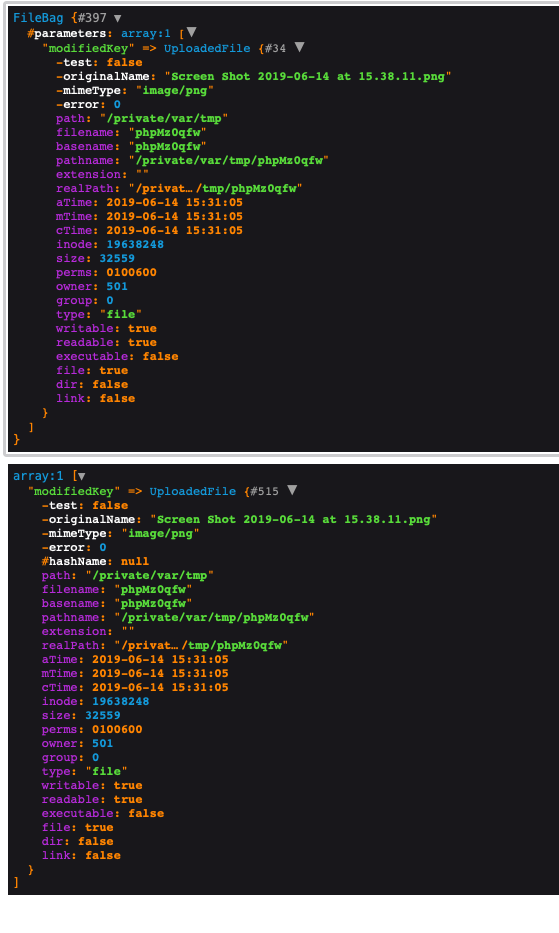Click size value 32559 in #515 dump
This screenshot has height=933, width=559.
click(x=103, y=715)
